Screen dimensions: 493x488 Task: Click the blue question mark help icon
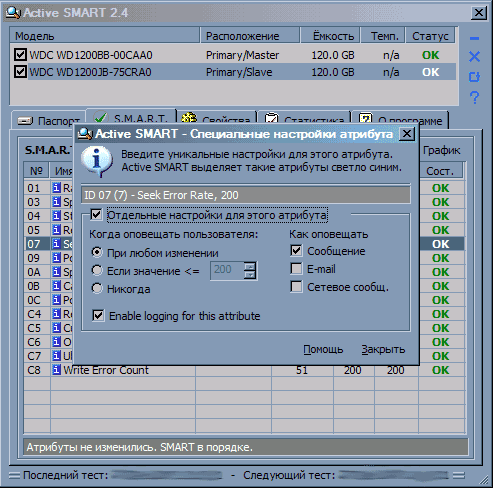pos(474,98)
